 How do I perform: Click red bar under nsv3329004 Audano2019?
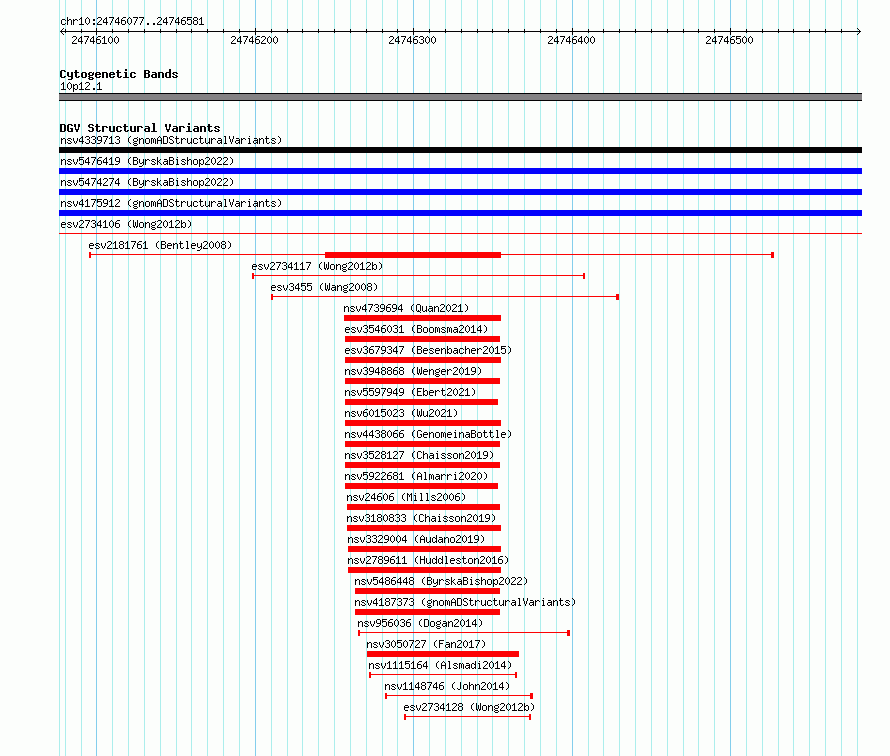(425, 549)
